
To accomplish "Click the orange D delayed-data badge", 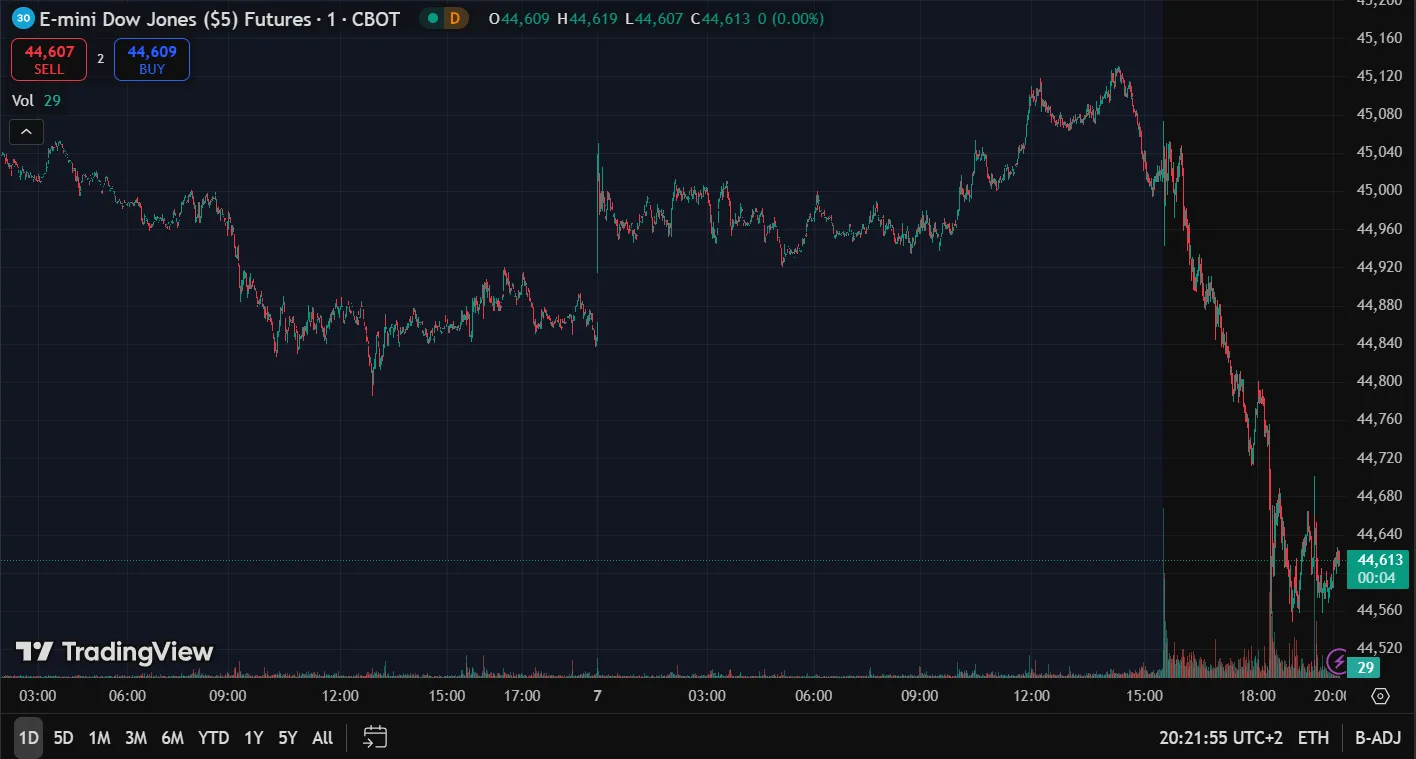I will point(455,18).
